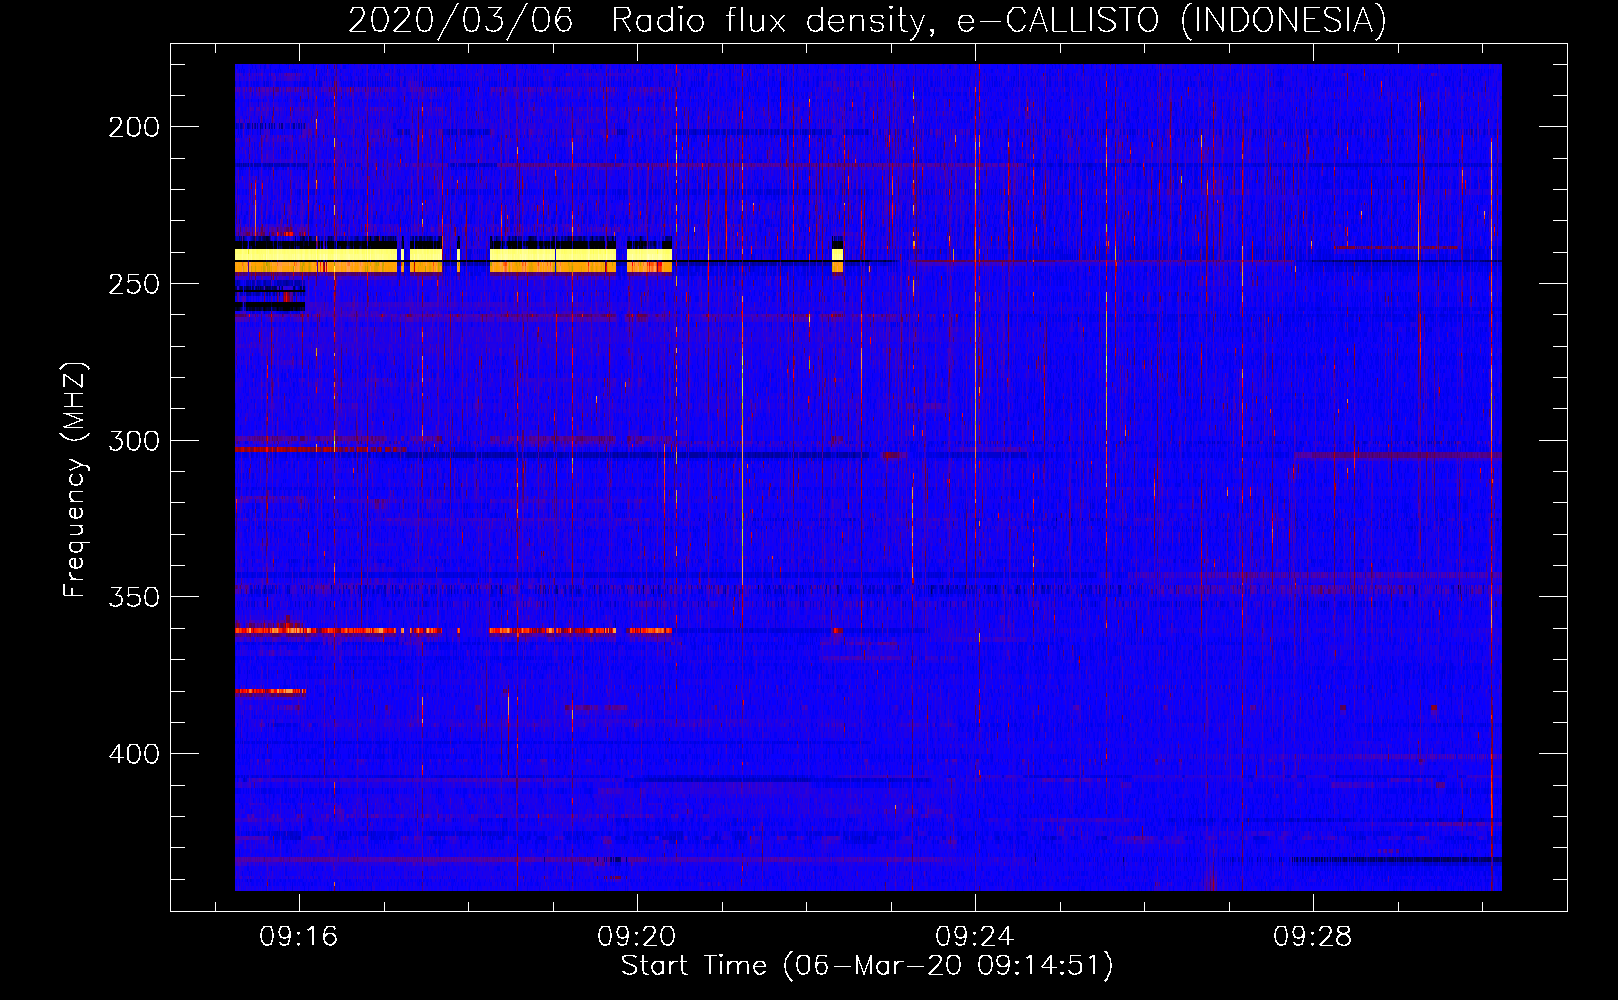1618x1000 pixels.
Task: Click the 09:16 time tick label
Action: [x=299, y=937]
